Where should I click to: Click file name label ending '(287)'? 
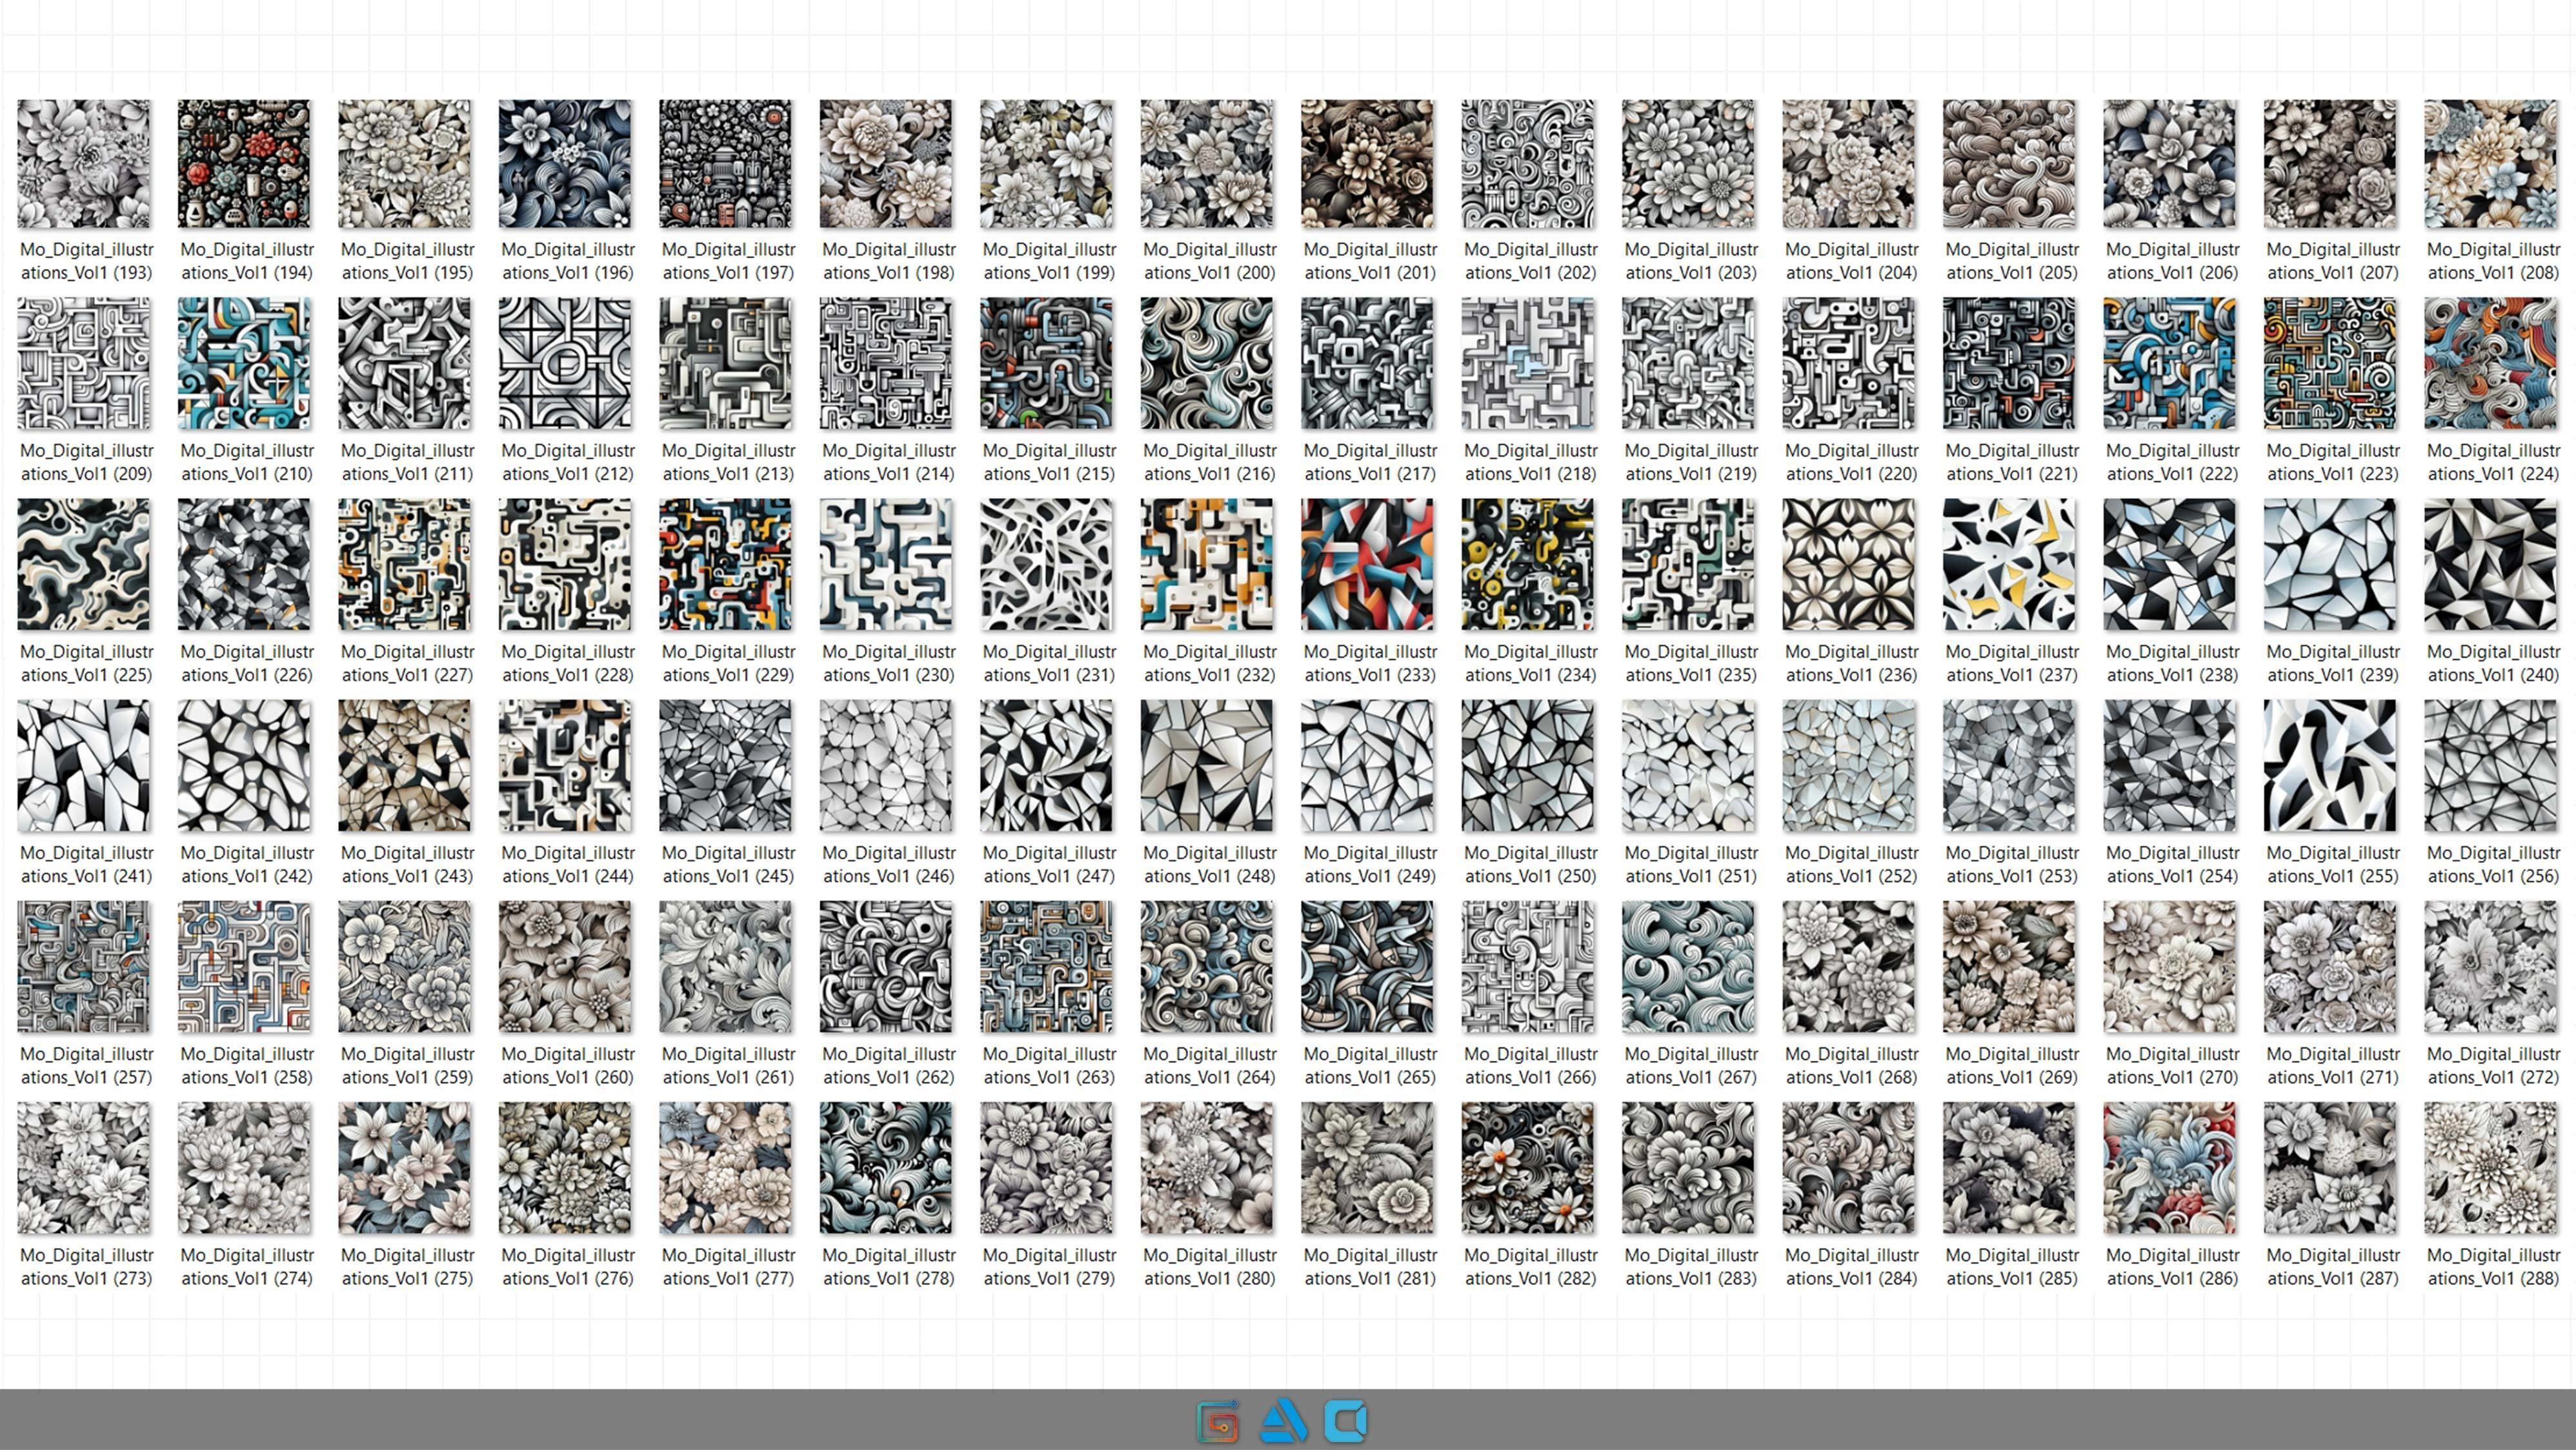point(2333,1266)
